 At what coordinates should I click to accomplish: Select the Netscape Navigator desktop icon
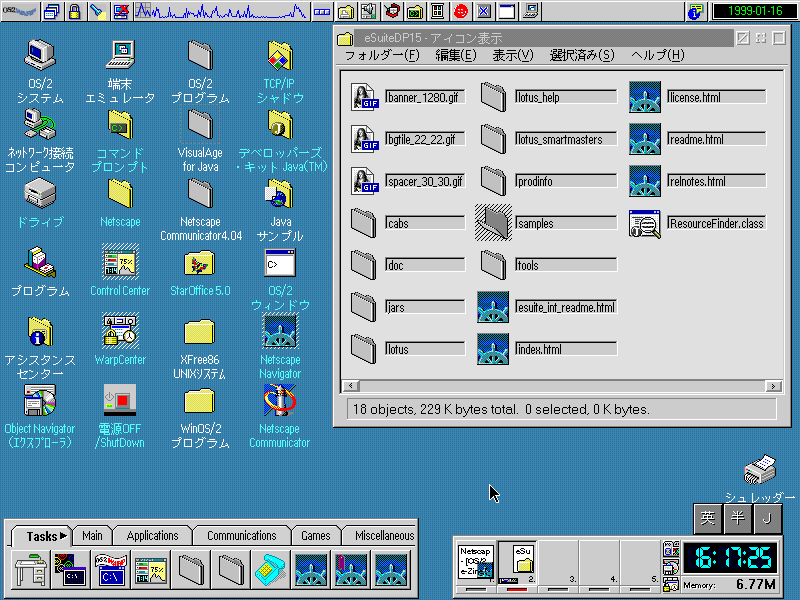tap(280, 332)
